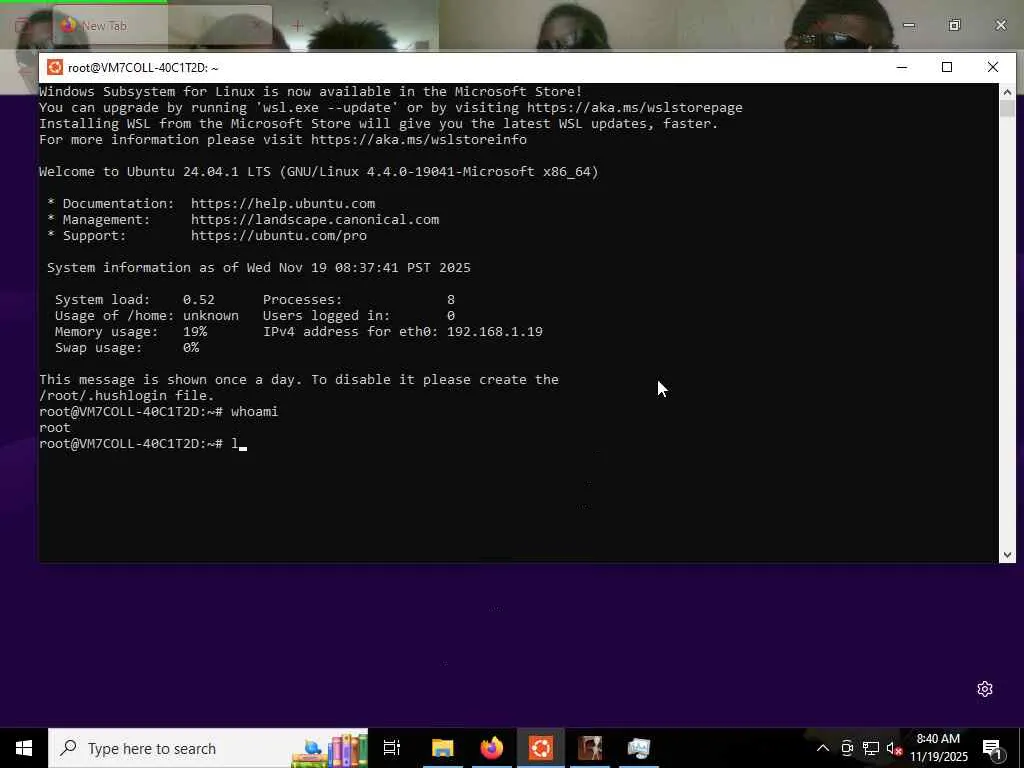Click the System load value '0.52'
Viewport: 1024px width, 768px height.
[199, 300]
